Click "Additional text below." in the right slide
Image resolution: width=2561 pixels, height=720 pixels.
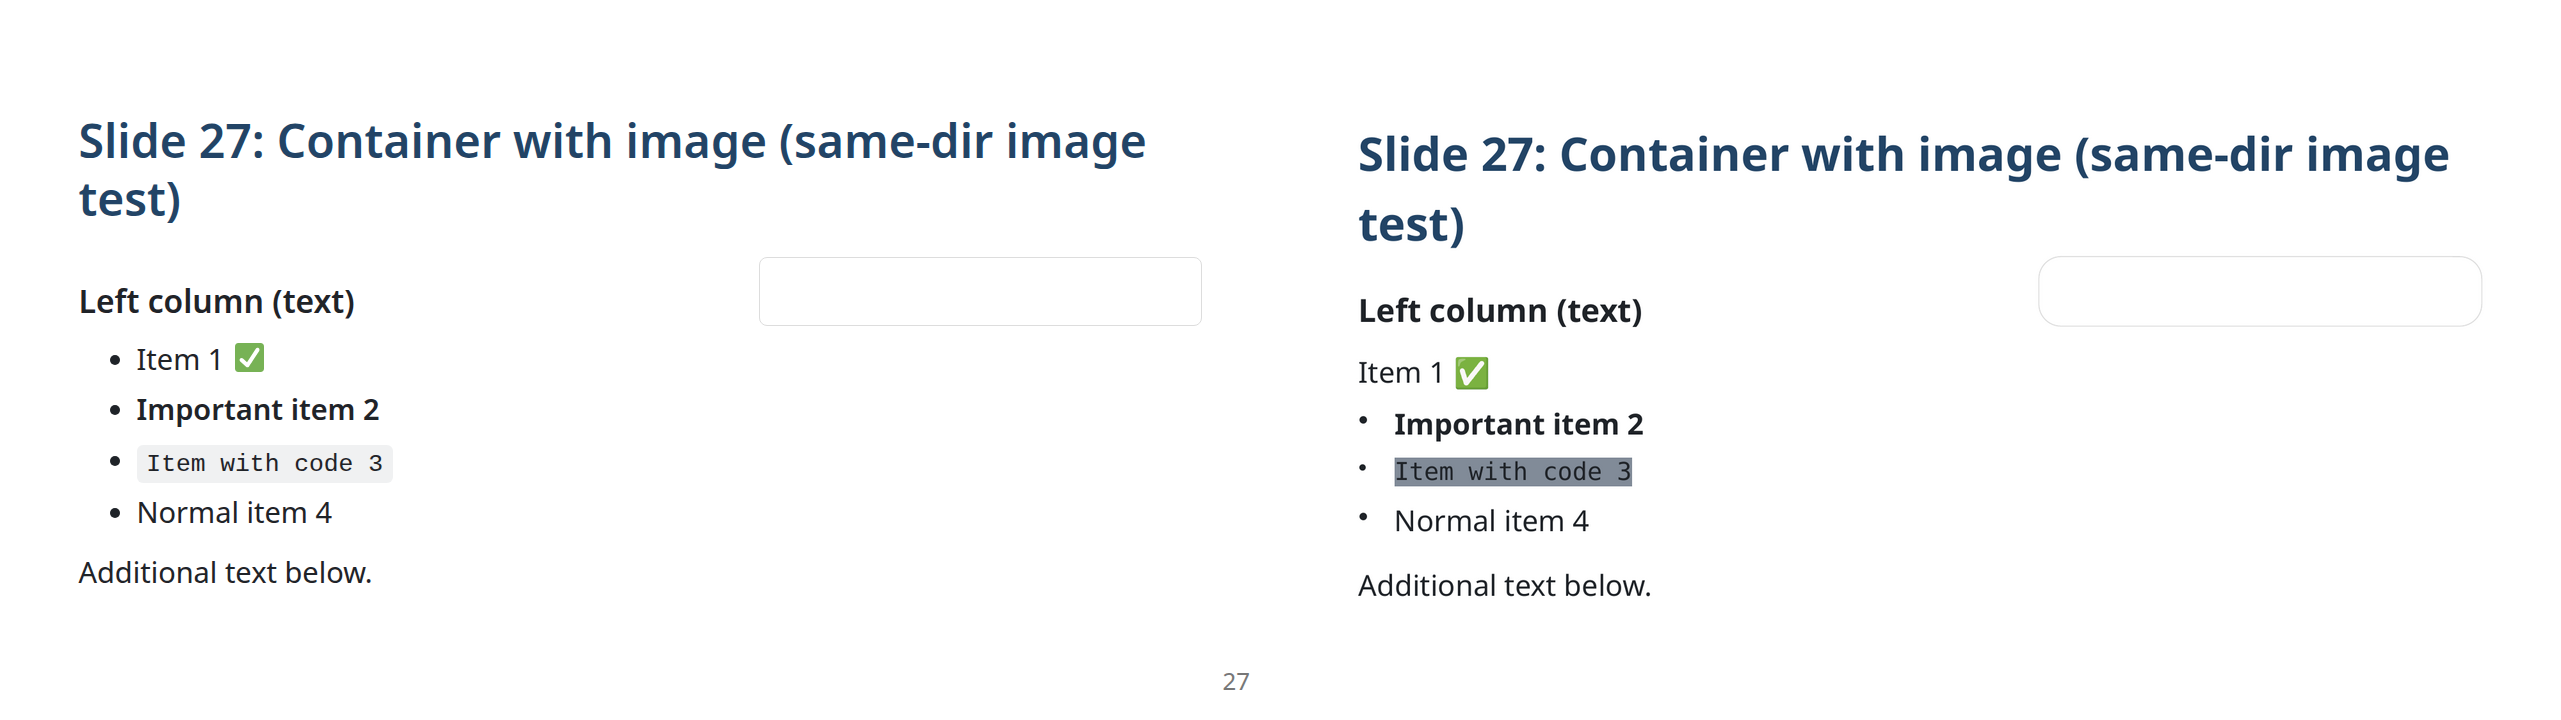[1504, 586]
